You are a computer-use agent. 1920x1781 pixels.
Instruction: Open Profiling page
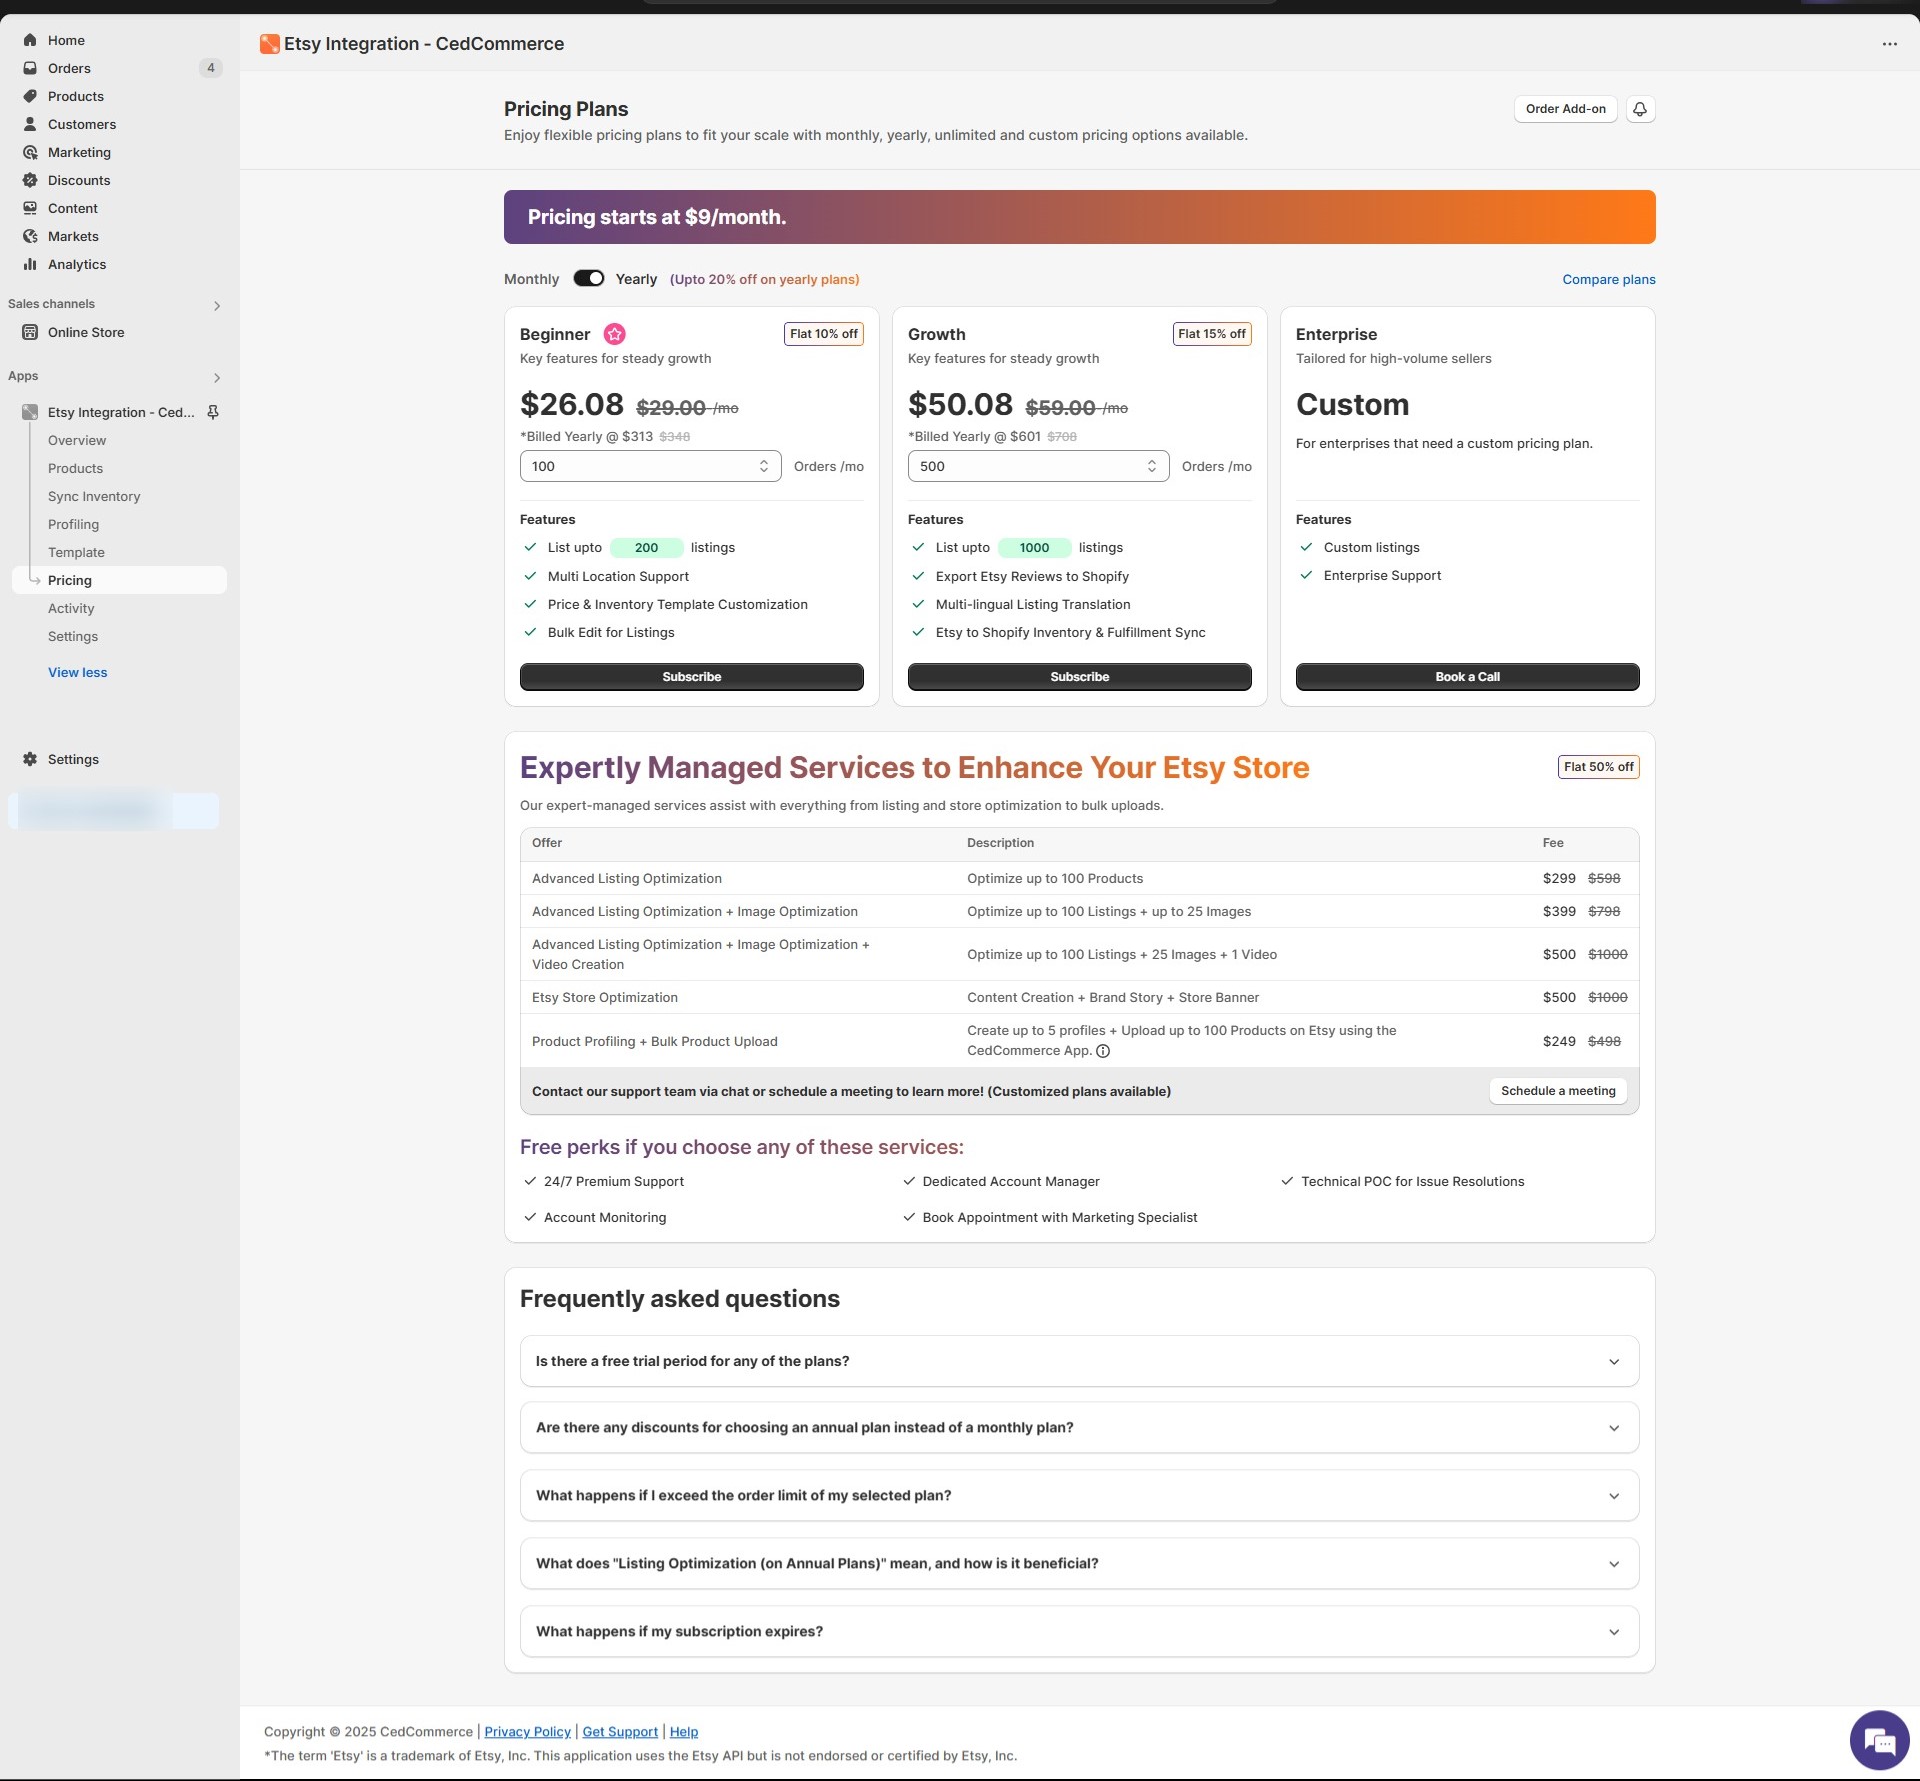[x=73, y=524]
